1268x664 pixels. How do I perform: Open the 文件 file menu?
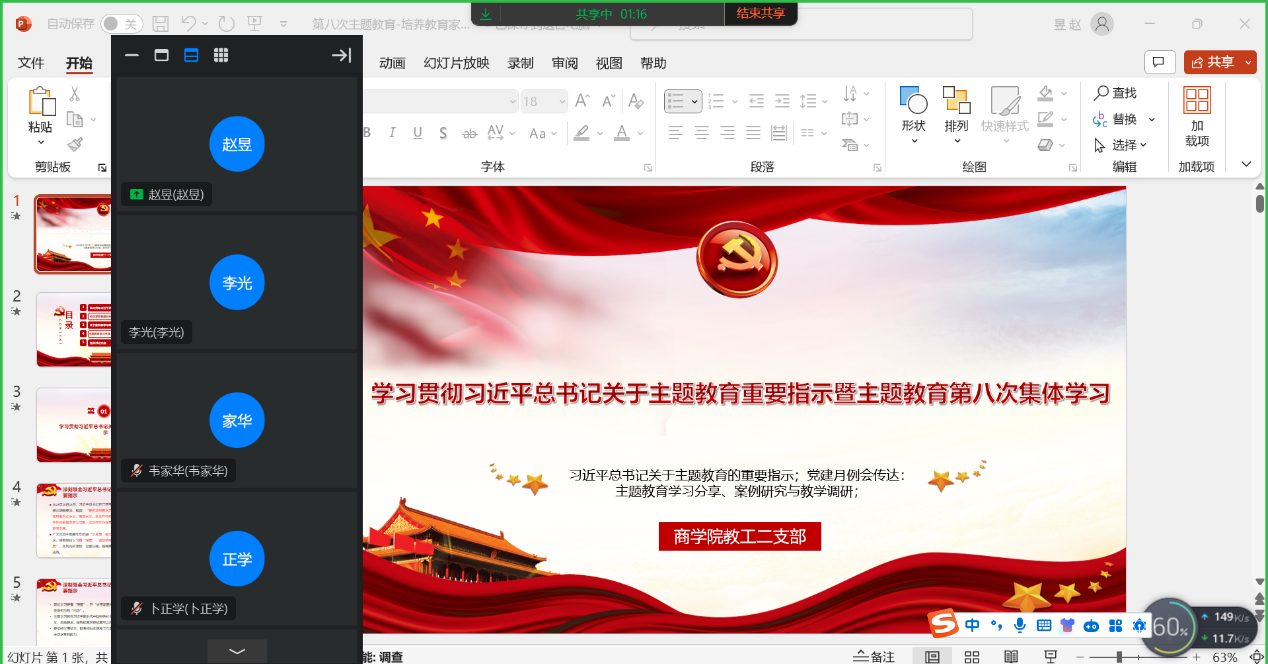(x=31, y=63)
